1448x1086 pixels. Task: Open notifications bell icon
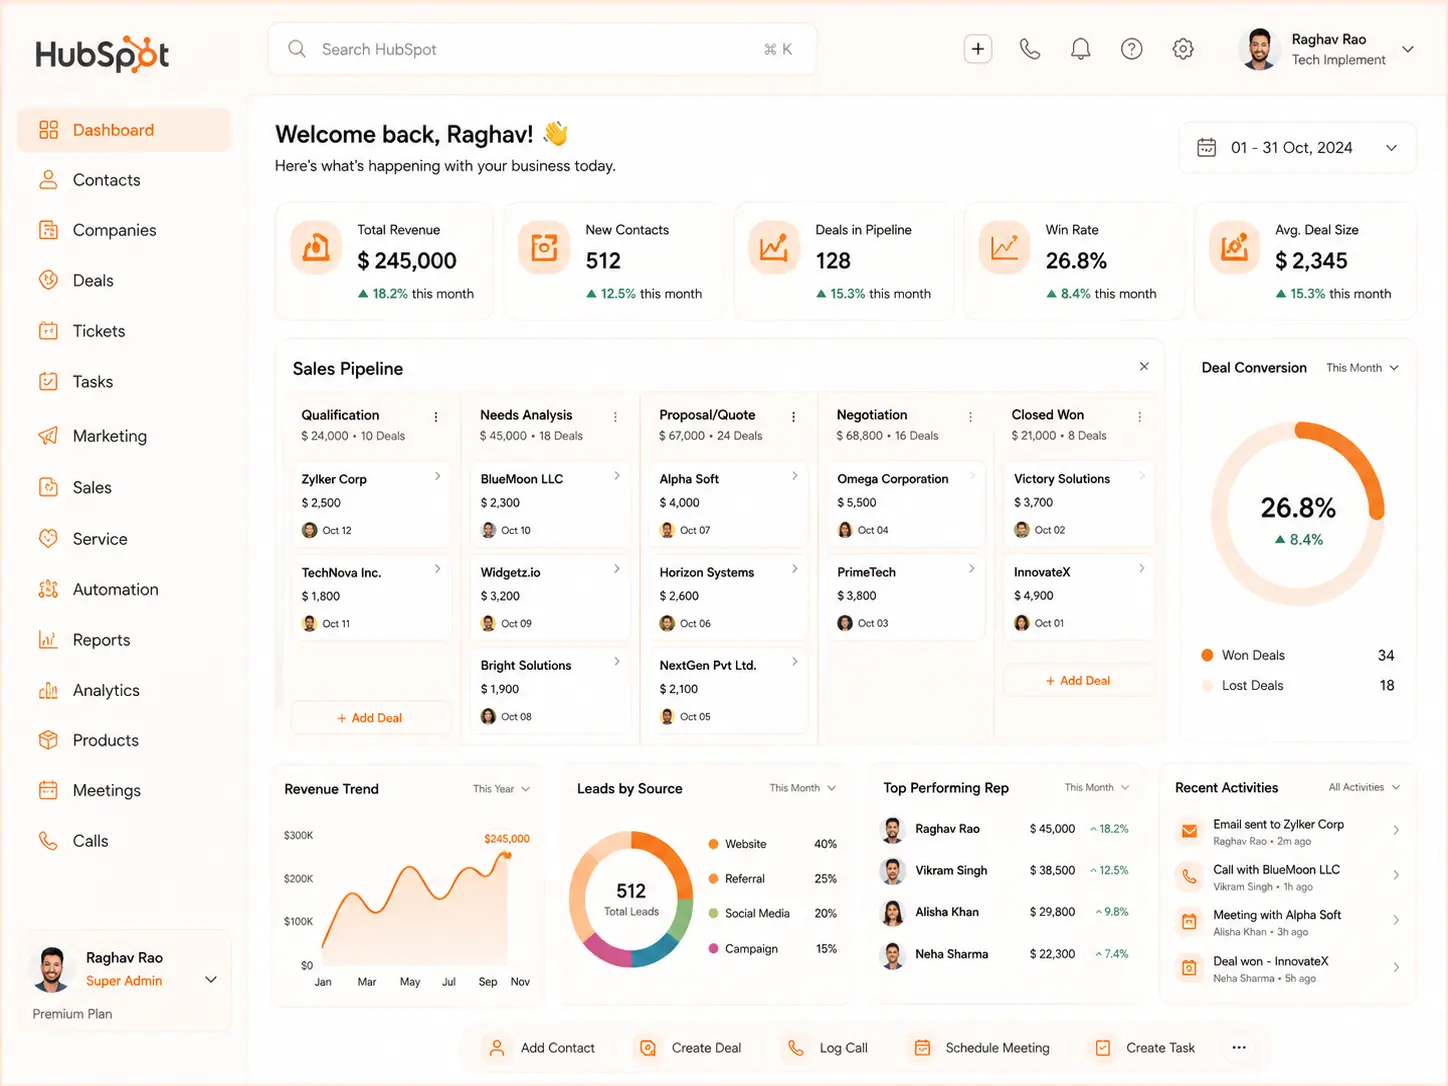(x=1080, y=49)
